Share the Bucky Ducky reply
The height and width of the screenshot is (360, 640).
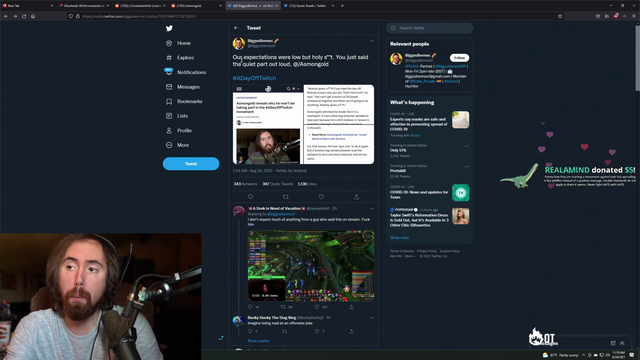(x=351, y=331)
